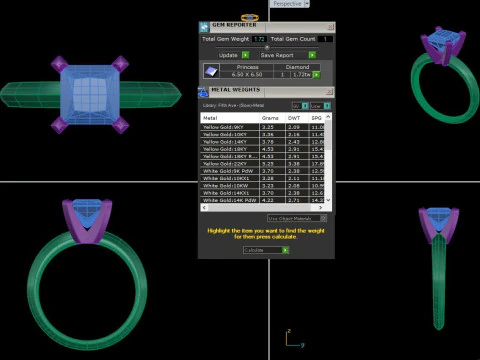The width and height of the screenshot is (480, 360).
Task: Click the 6.50 X 6.50 size cell
Action: click(x=247, y=75)
